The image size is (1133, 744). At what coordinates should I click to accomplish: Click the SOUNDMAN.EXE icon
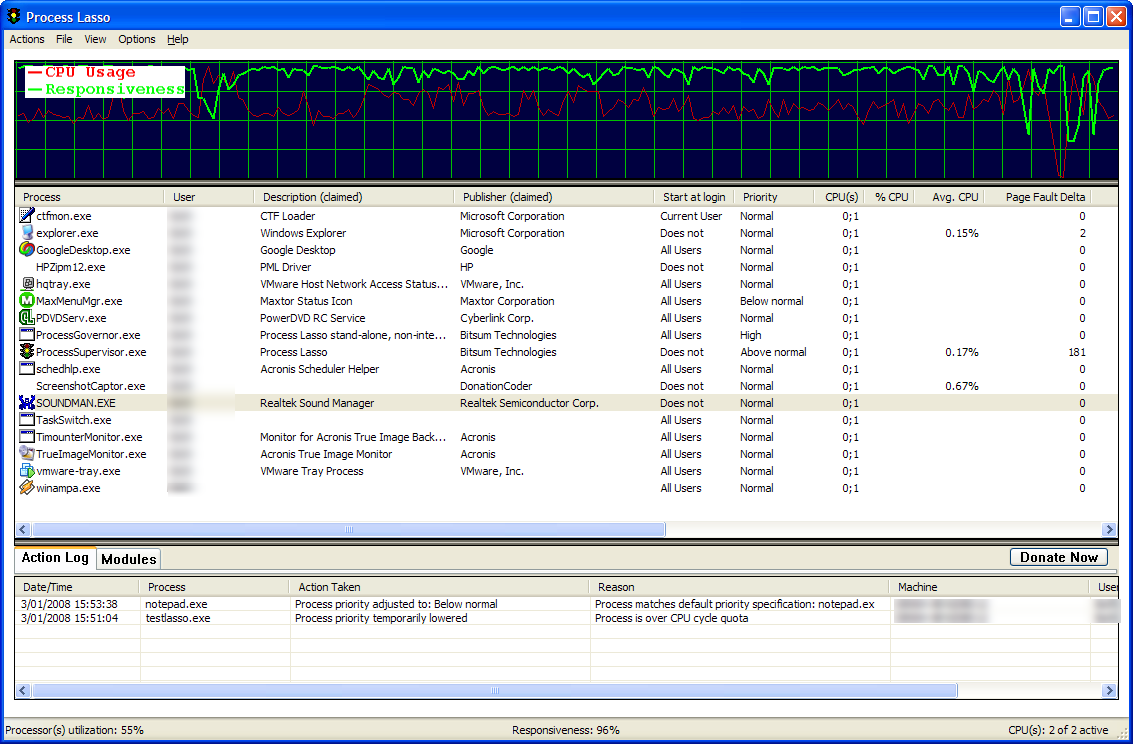27,402
